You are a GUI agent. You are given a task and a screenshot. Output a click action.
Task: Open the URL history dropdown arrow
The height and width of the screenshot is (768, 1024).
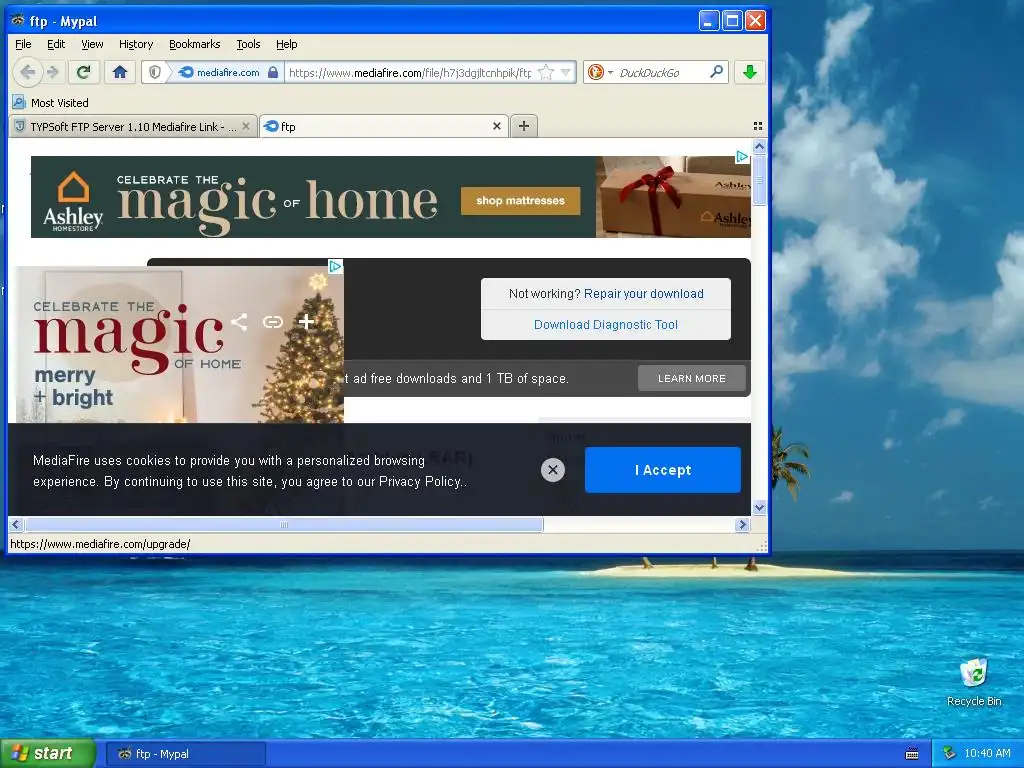566,72
